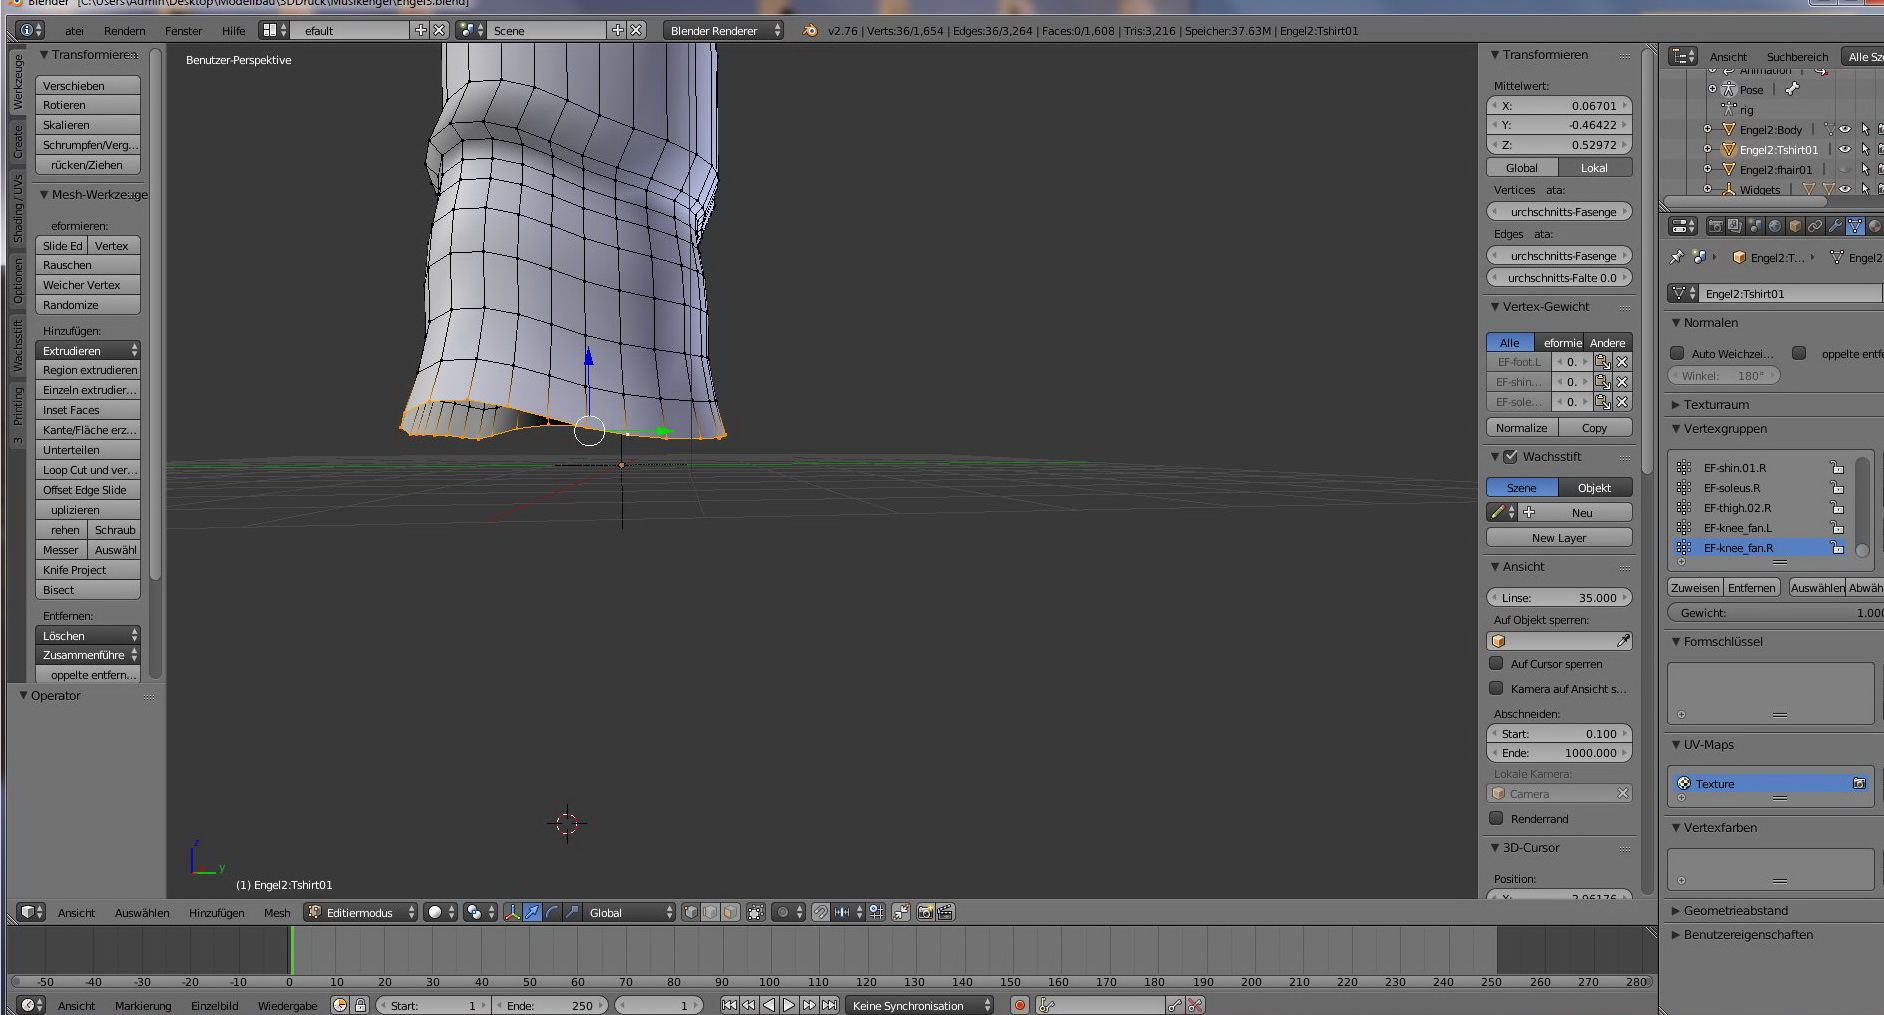Hide Engel2:Body using its eye icon
Image resolution: width=1884 pixels, height=1015 pixels.
(1845, 129)
